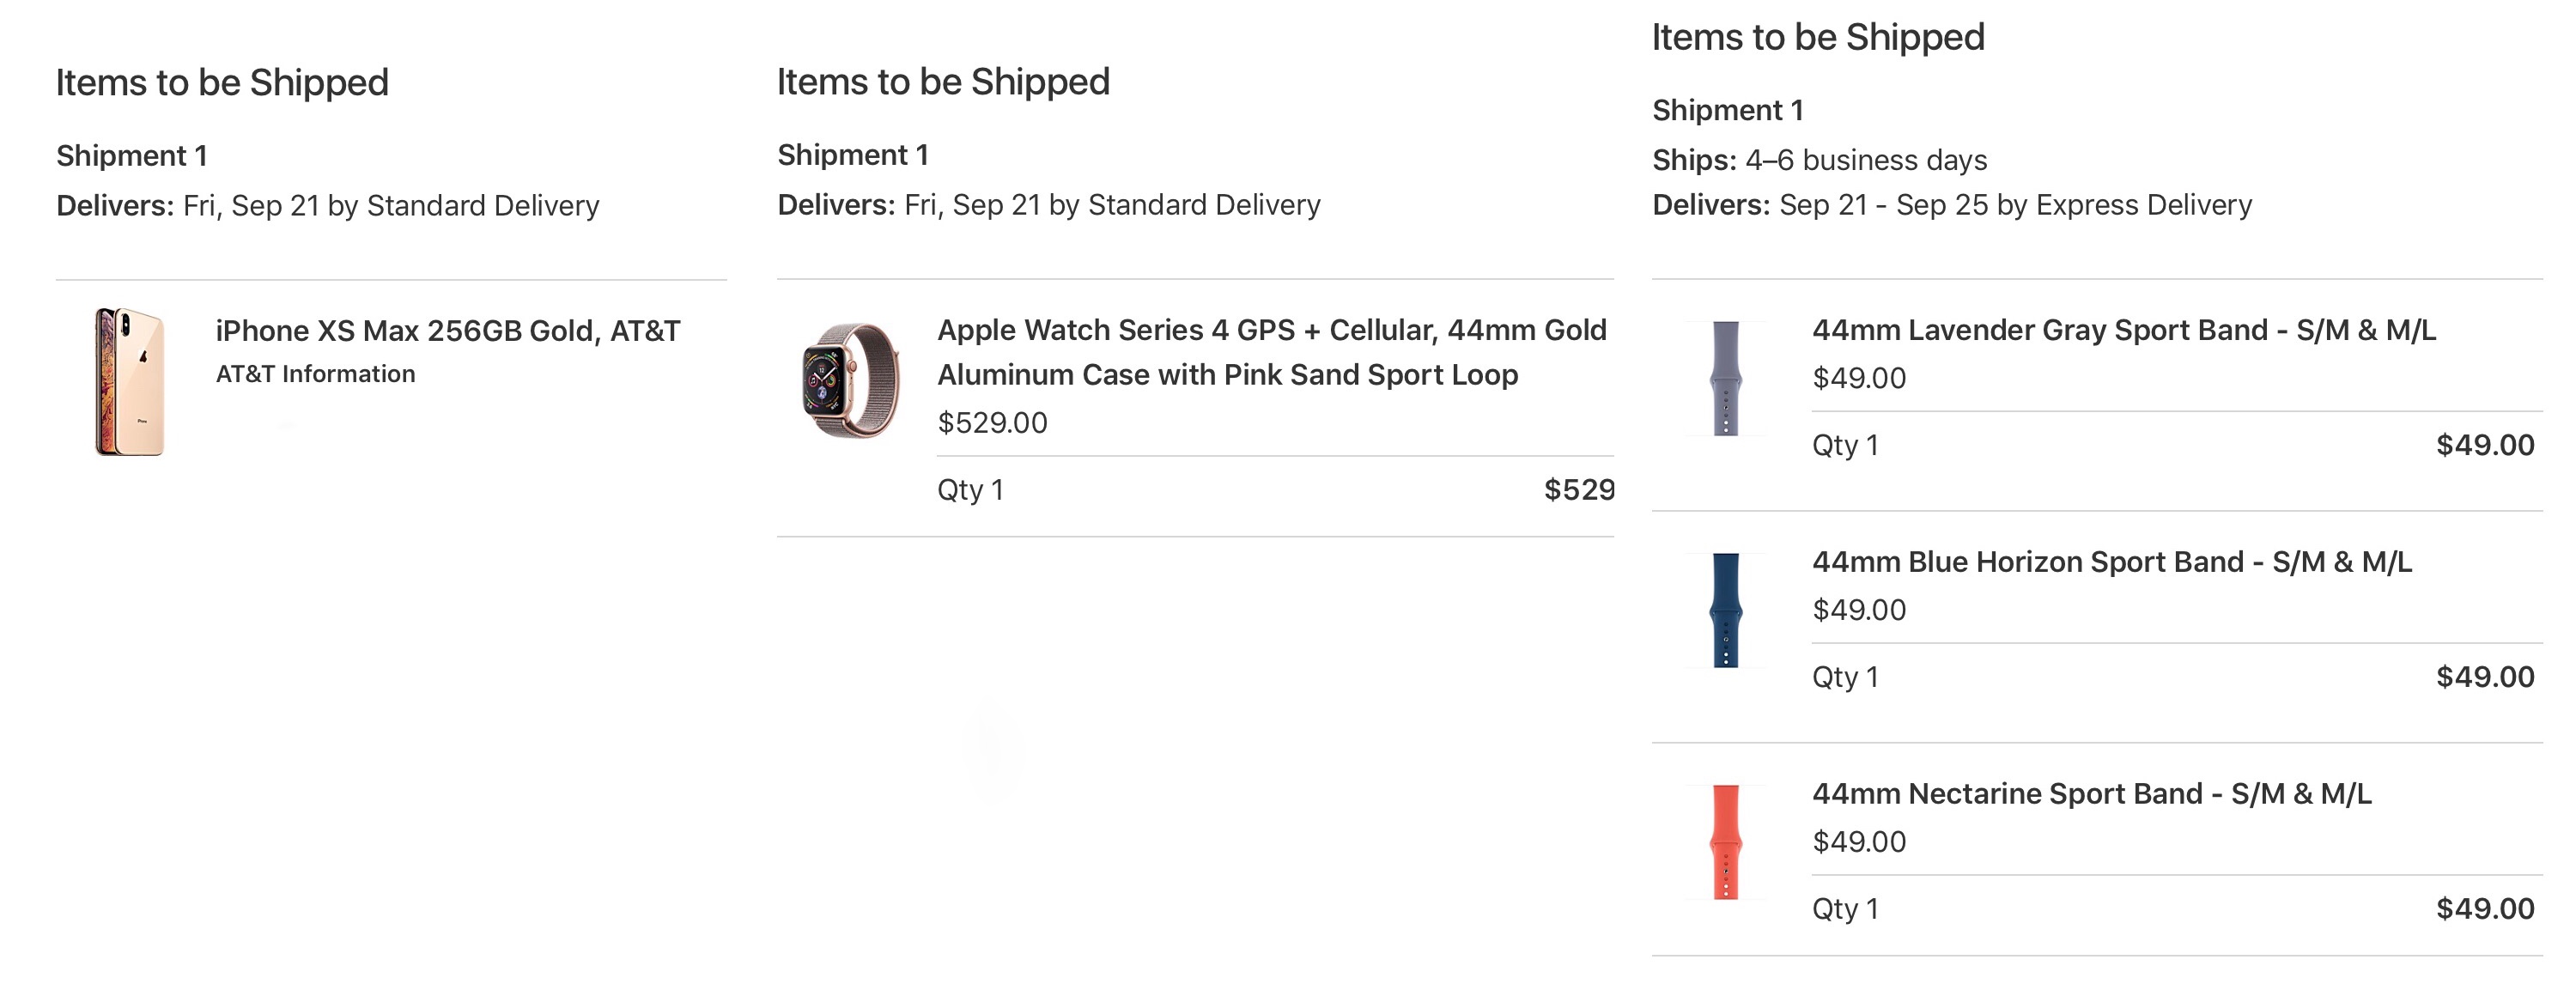
Task: Click the Nectarine Sport Band image
Action: [x=1725, y=842]
